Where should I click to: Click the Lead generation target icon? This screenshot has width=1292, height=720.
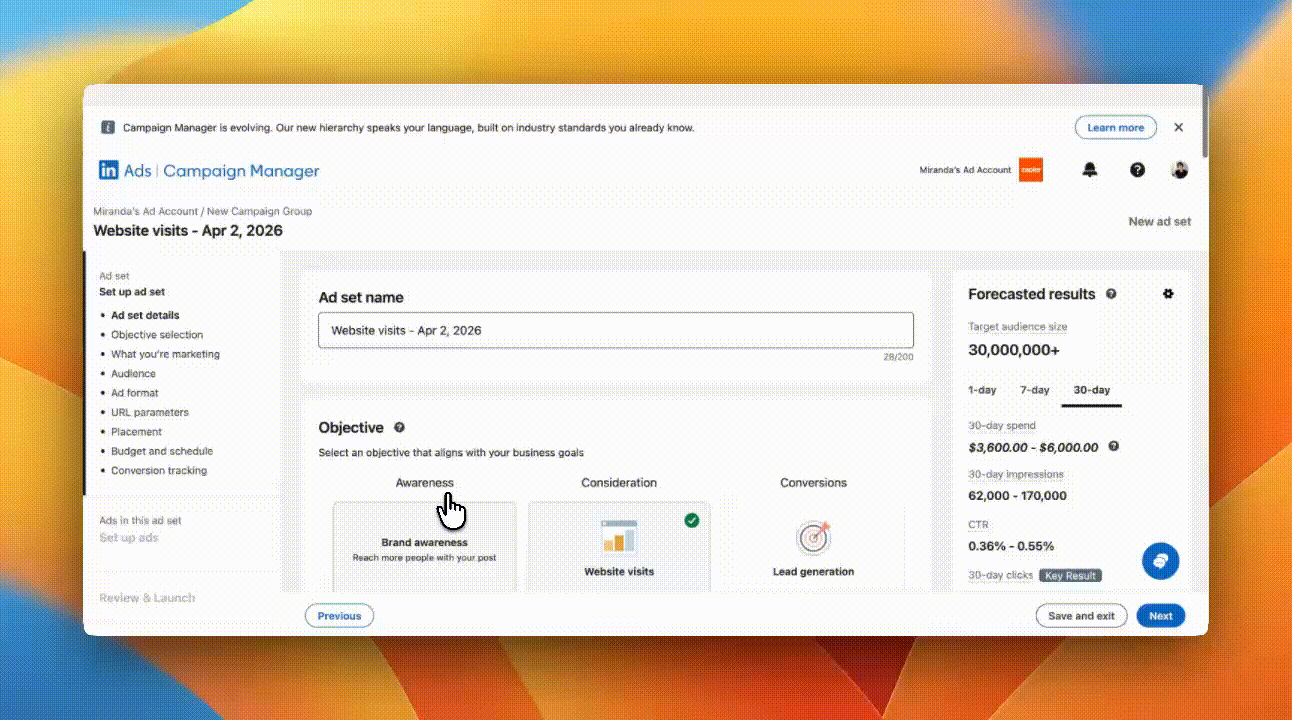pos(813,538)
